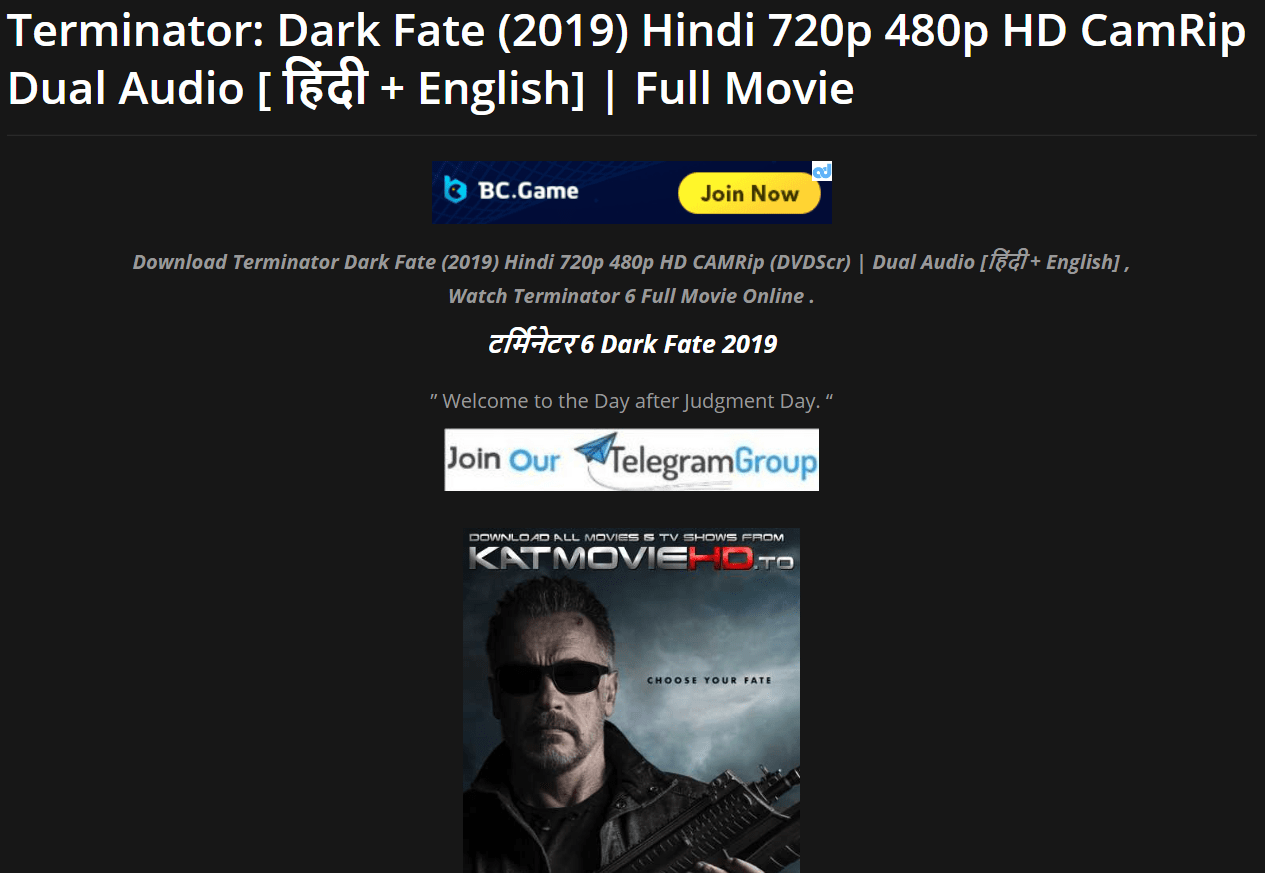
Task: Hit the yellow Join Now button
Action: 749,193
